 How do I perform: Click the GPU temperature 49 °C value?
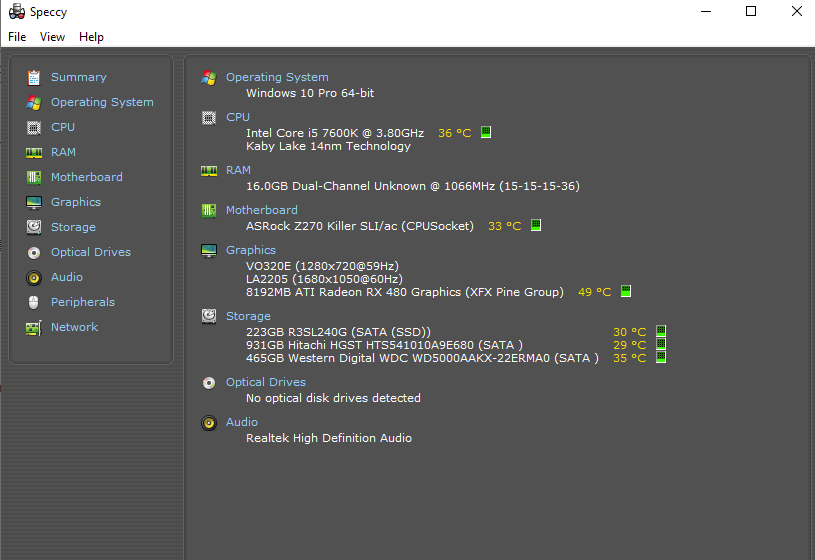(x=595, y=292)
